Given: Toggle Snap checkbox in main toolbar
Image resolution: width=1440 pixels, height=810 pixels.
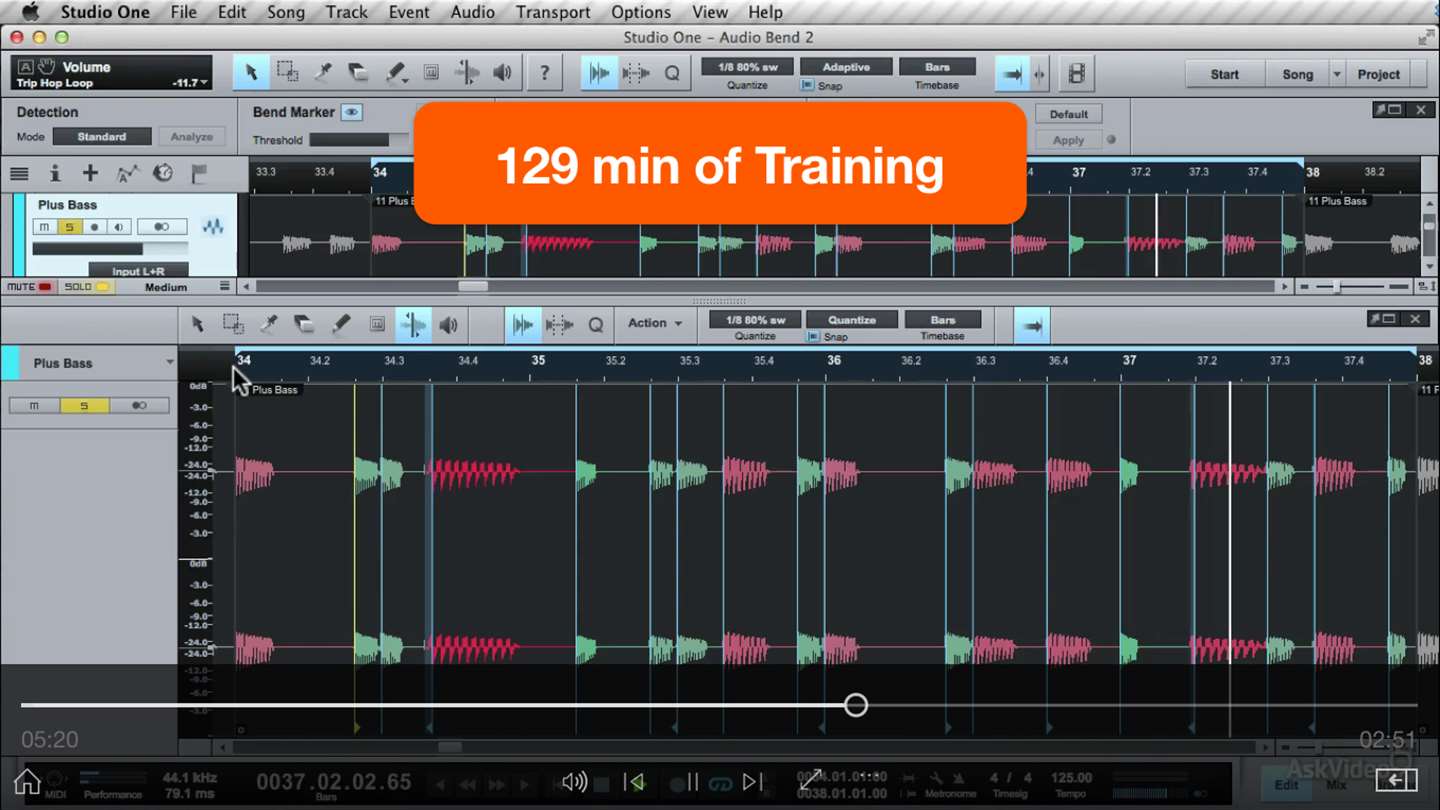Looking at the screenshot, I should pos(808,86).
